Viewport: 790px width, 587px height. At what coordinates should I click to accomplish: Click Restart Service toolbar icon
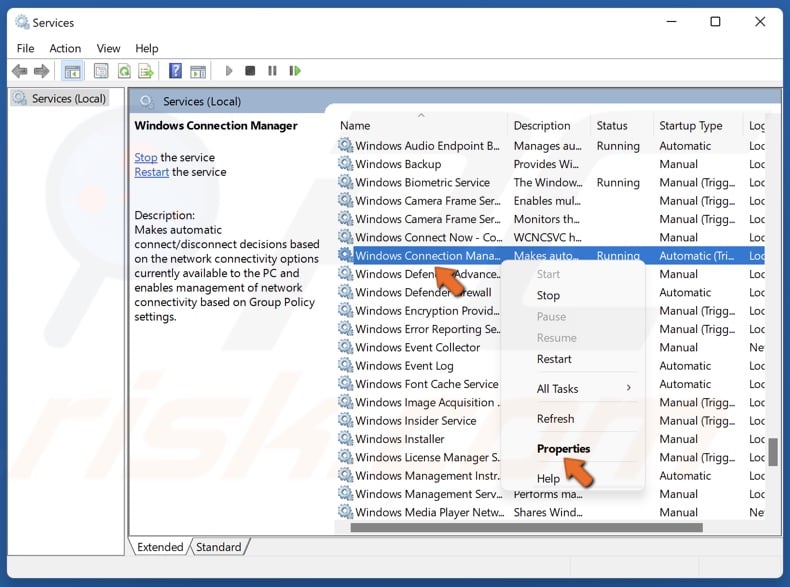tap(295, 71)
